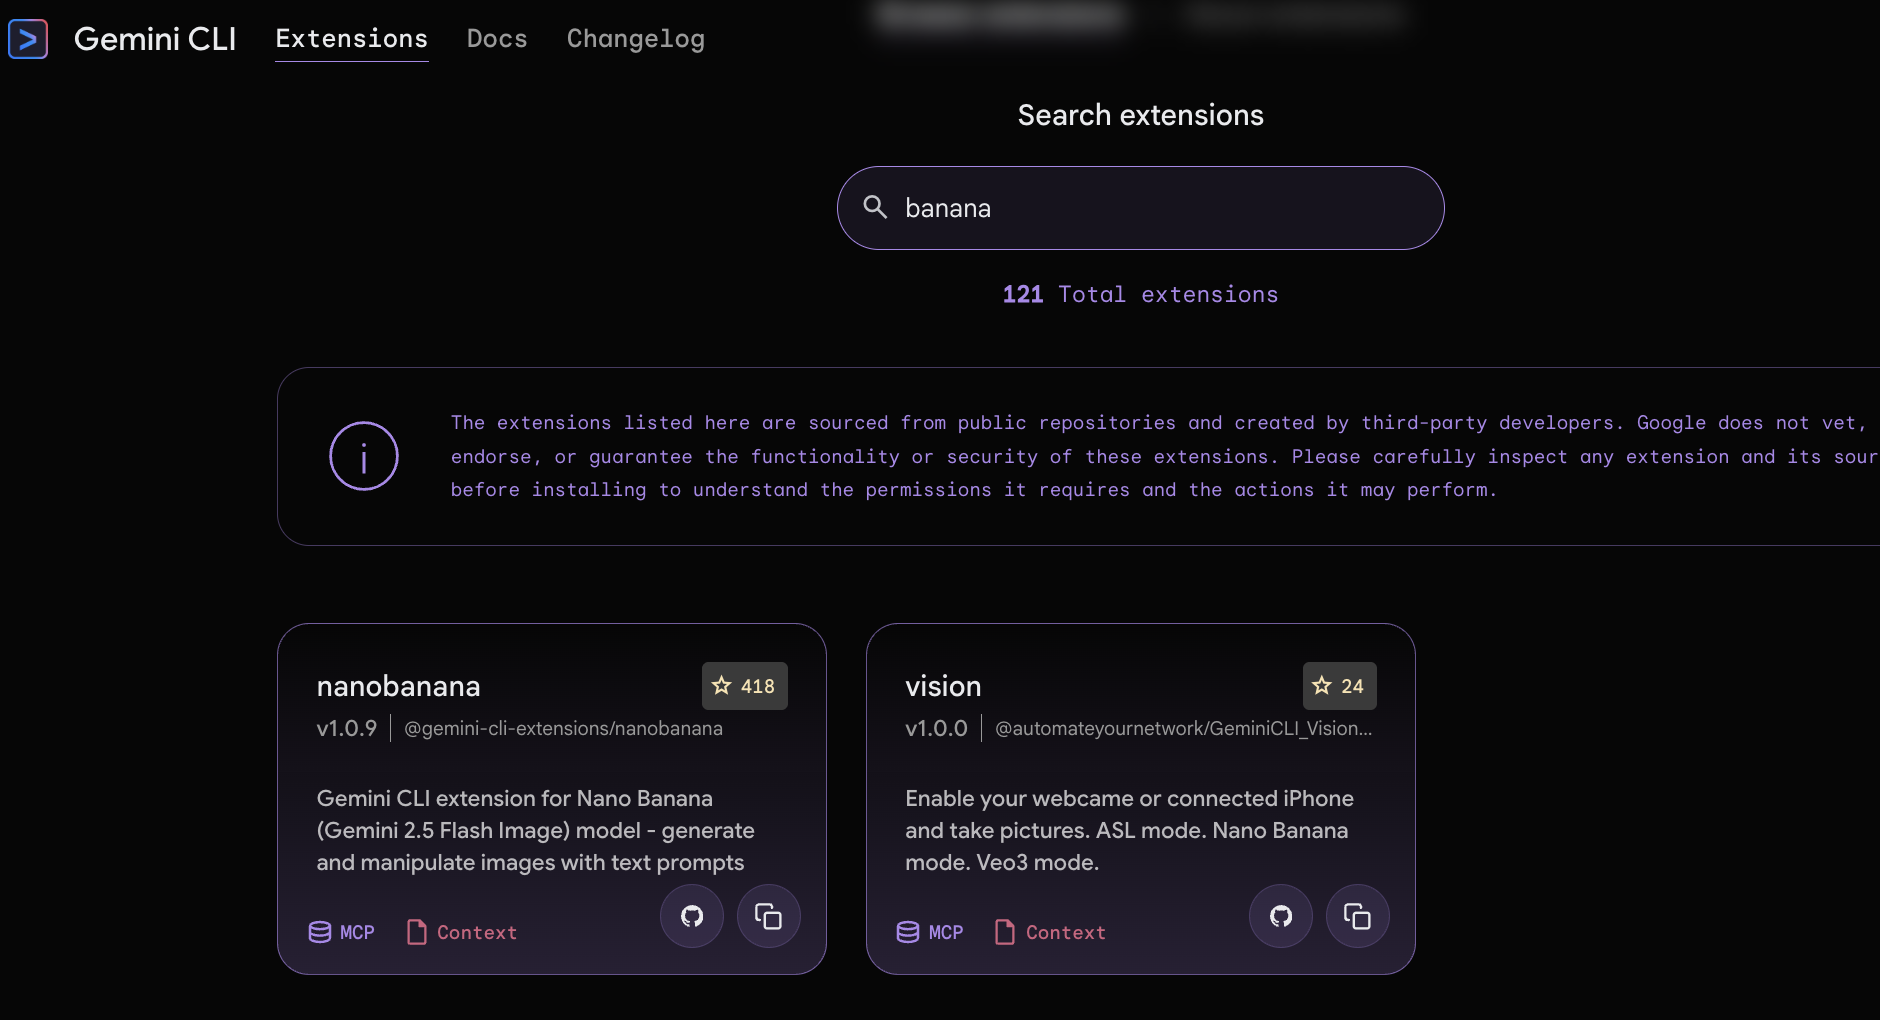Open the @gemini-cli-extensions/nanobanana link
Screen dimensions: 1880x1020
[x=563, y=729]
